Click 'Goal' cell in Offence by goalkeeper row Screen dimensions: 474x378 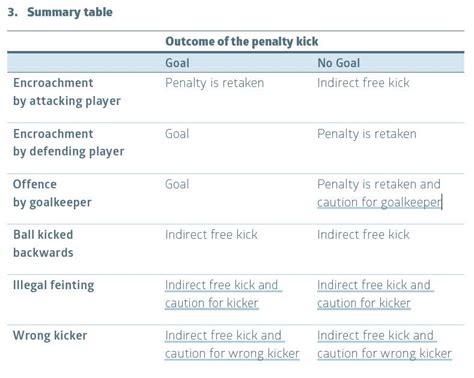177,184
